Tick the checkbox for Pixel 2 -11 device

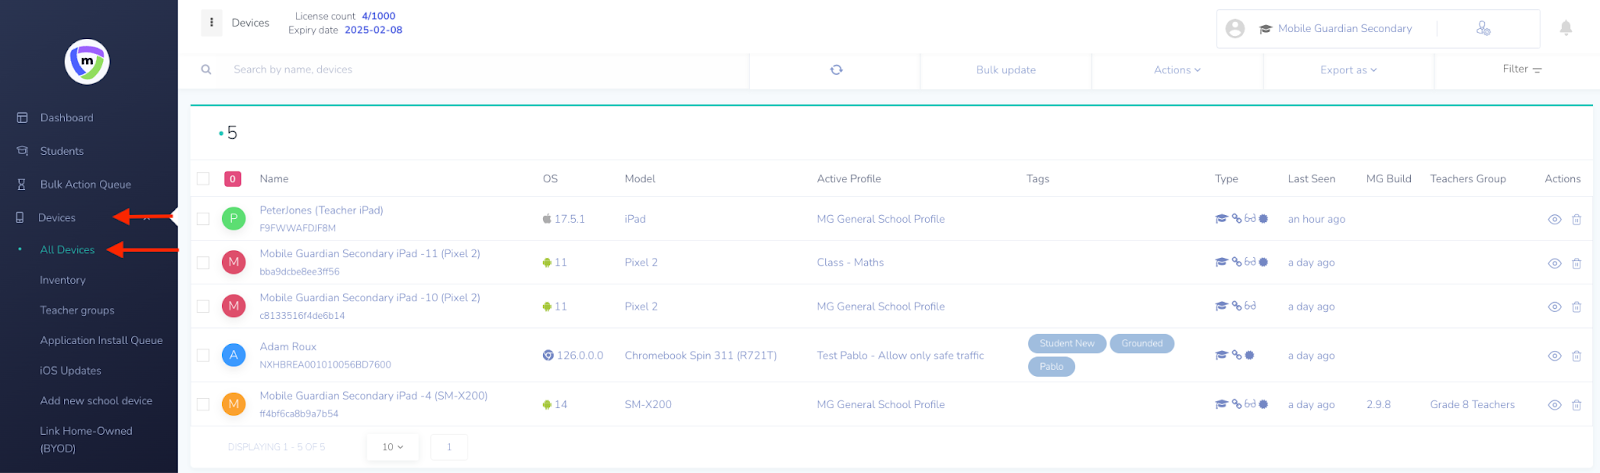[203, 262]
